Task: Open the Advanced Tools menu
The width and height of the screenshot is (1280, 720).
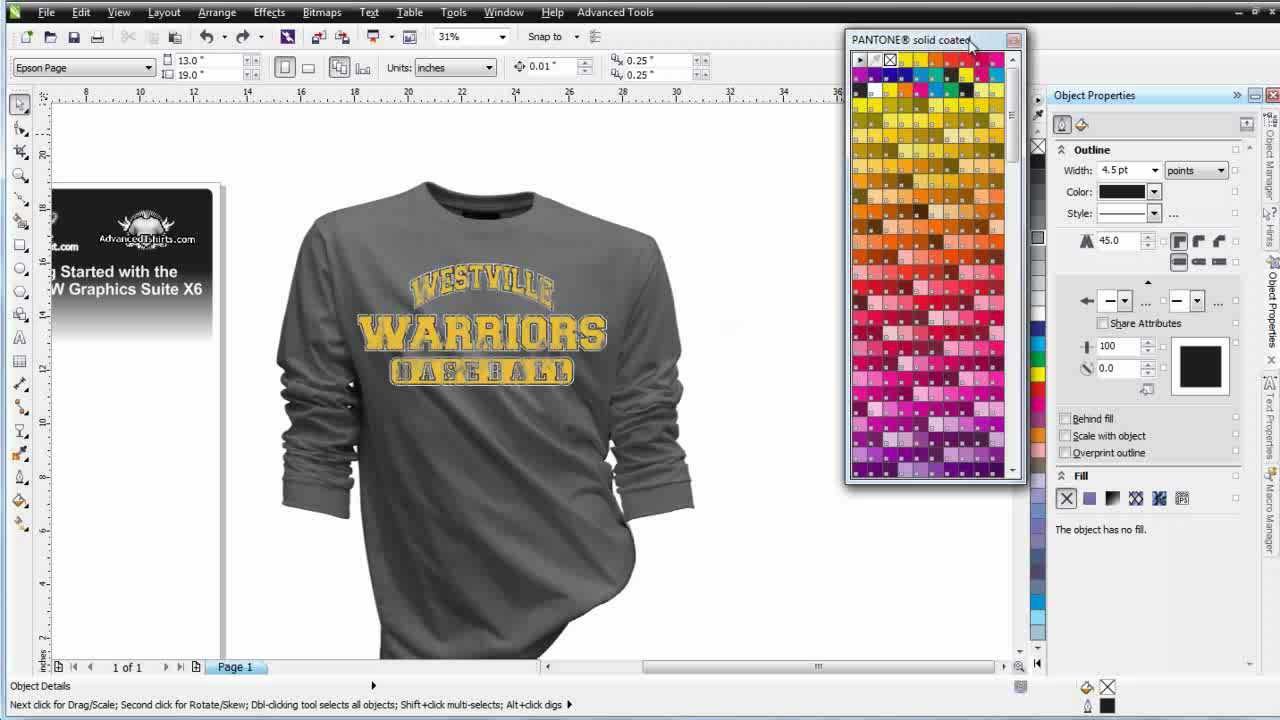Action: tap(615, 12)
